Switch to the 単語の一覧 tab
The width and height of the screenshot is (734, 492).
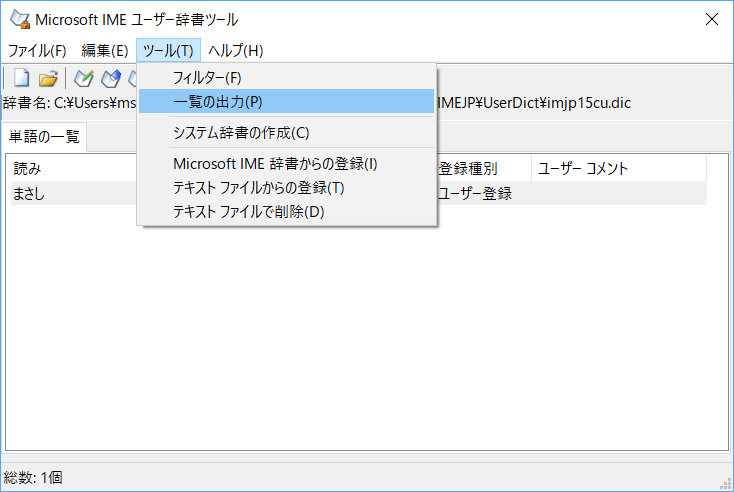click(44, 137)
